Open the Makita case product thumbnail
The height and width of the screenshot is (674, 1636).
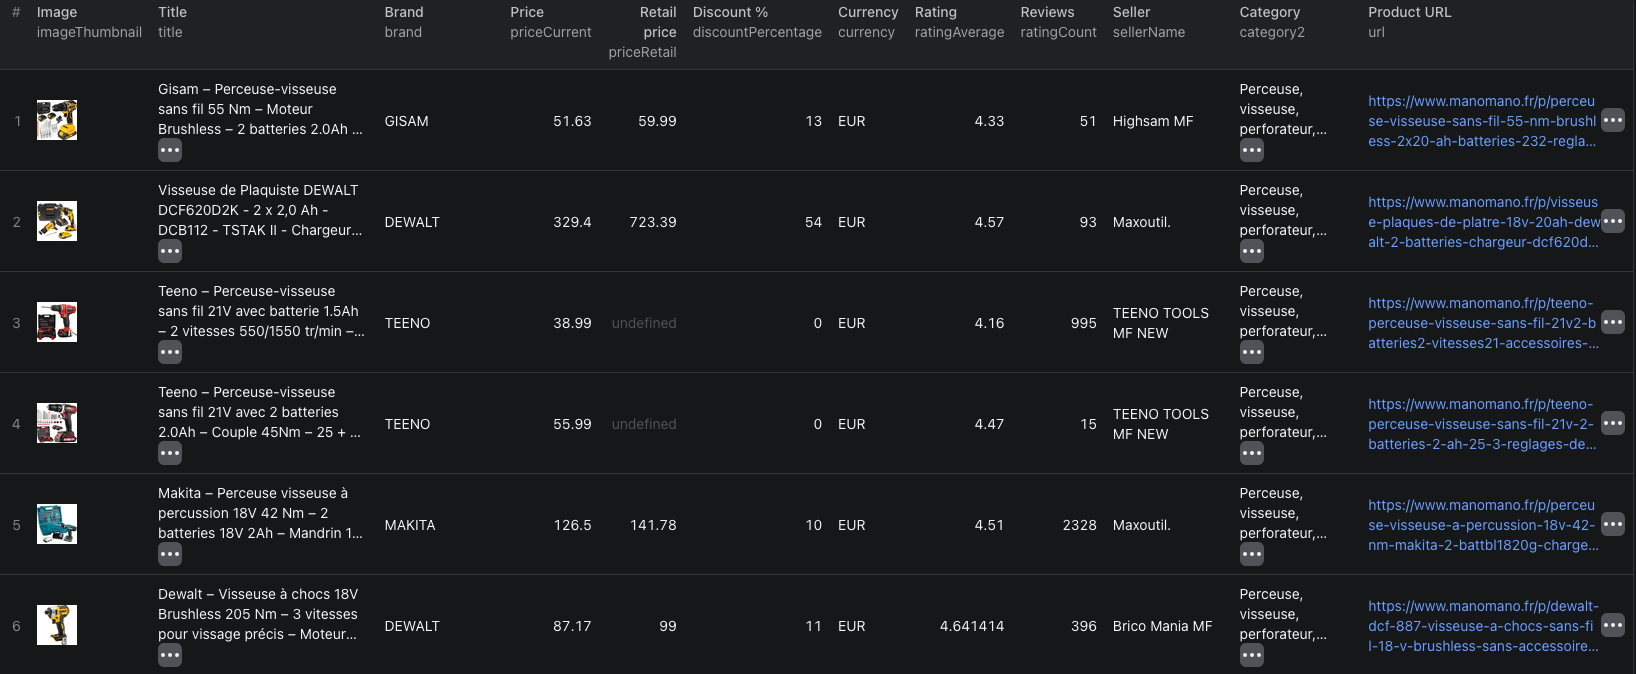tap(57, 525)
